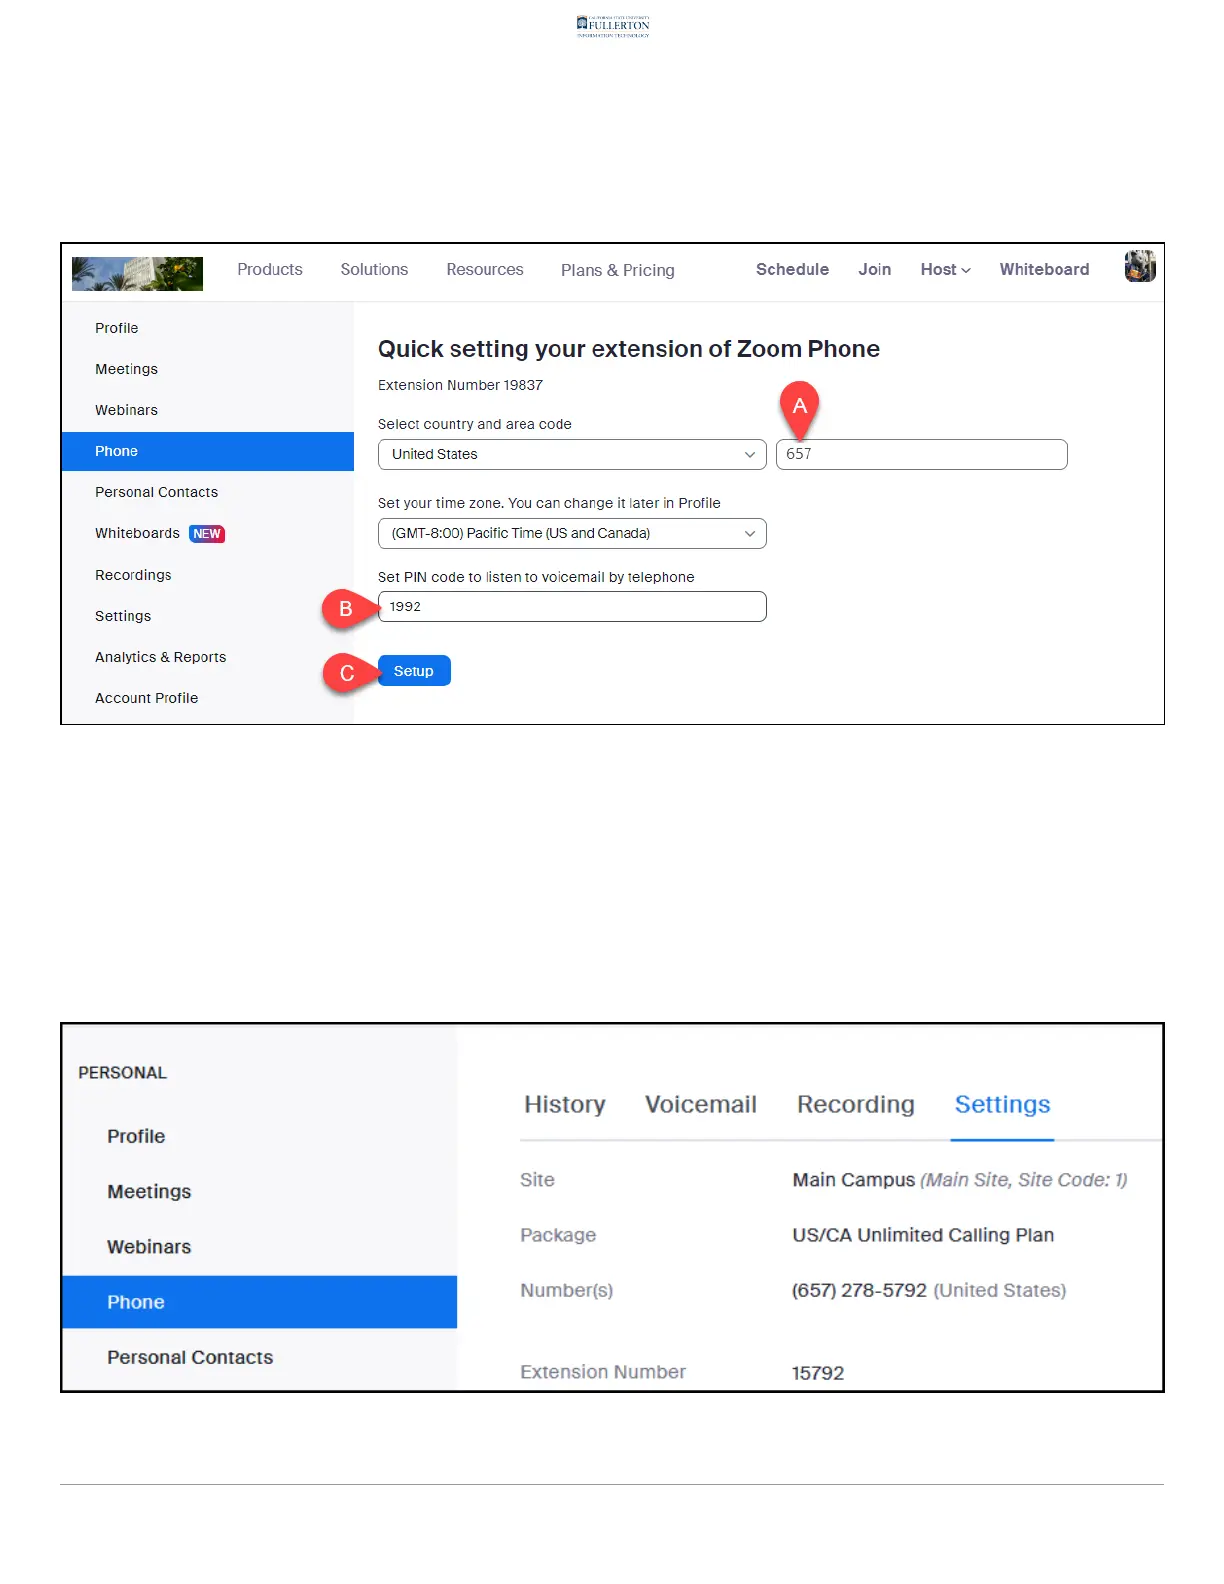
Task: Switch to the Settings tab
Action: coord(1002,1105)
